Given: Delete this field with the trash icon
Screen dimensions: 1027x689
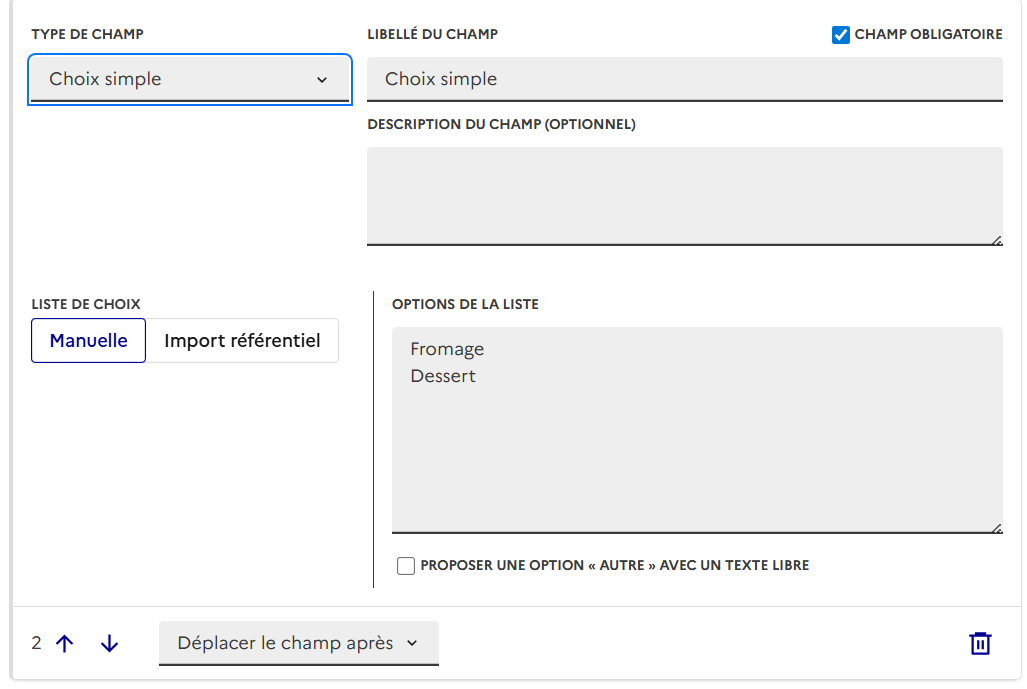Looking at the screenshot, I should pyautogui.click(x=980, y=643).
